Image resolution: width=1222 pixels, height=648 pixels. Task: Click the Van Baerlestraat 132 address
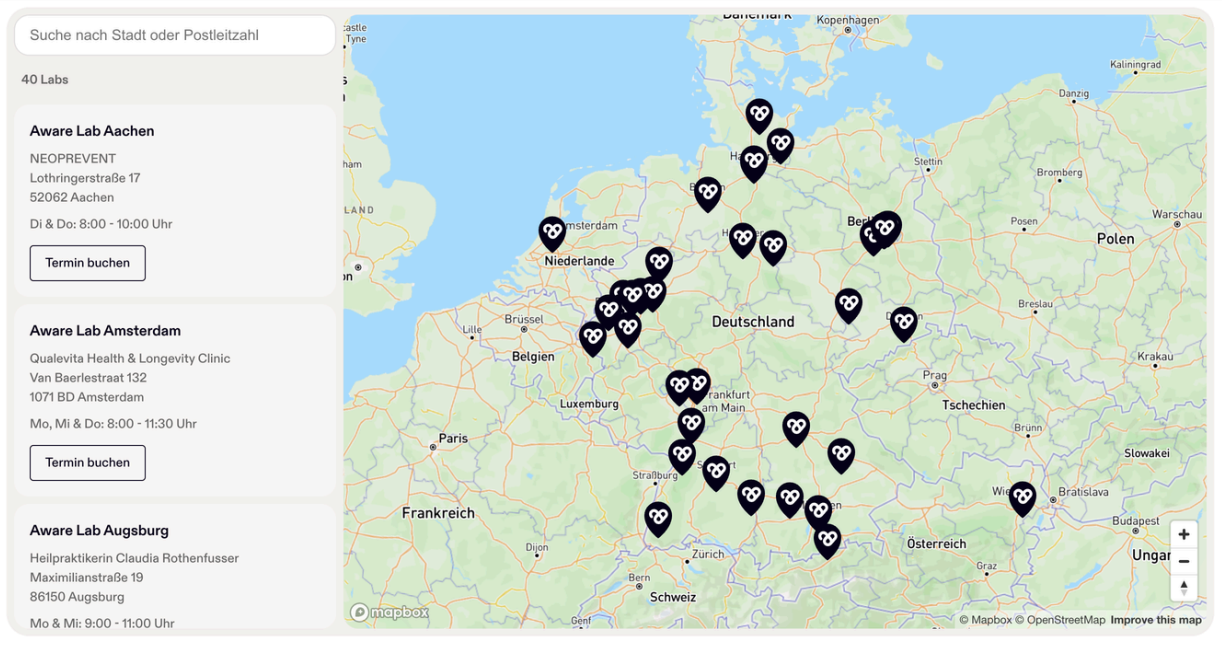pos(88,378)
